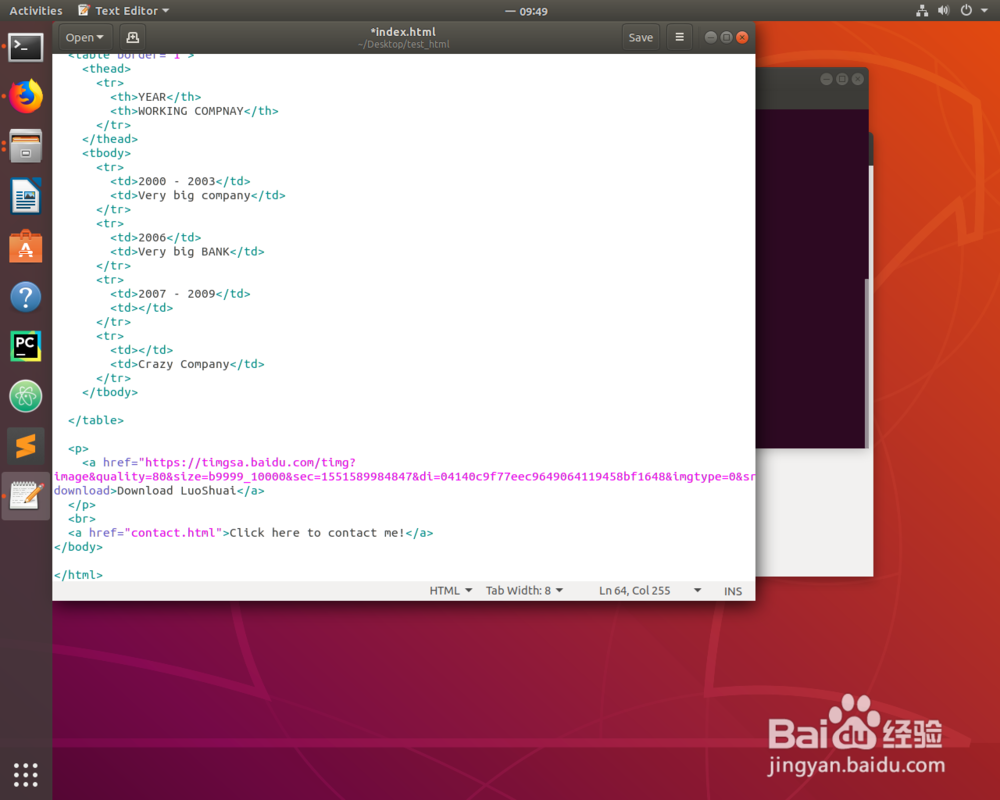Open the Files manager dock icon
1000x800 pixels.
click(x=26, y=146)
